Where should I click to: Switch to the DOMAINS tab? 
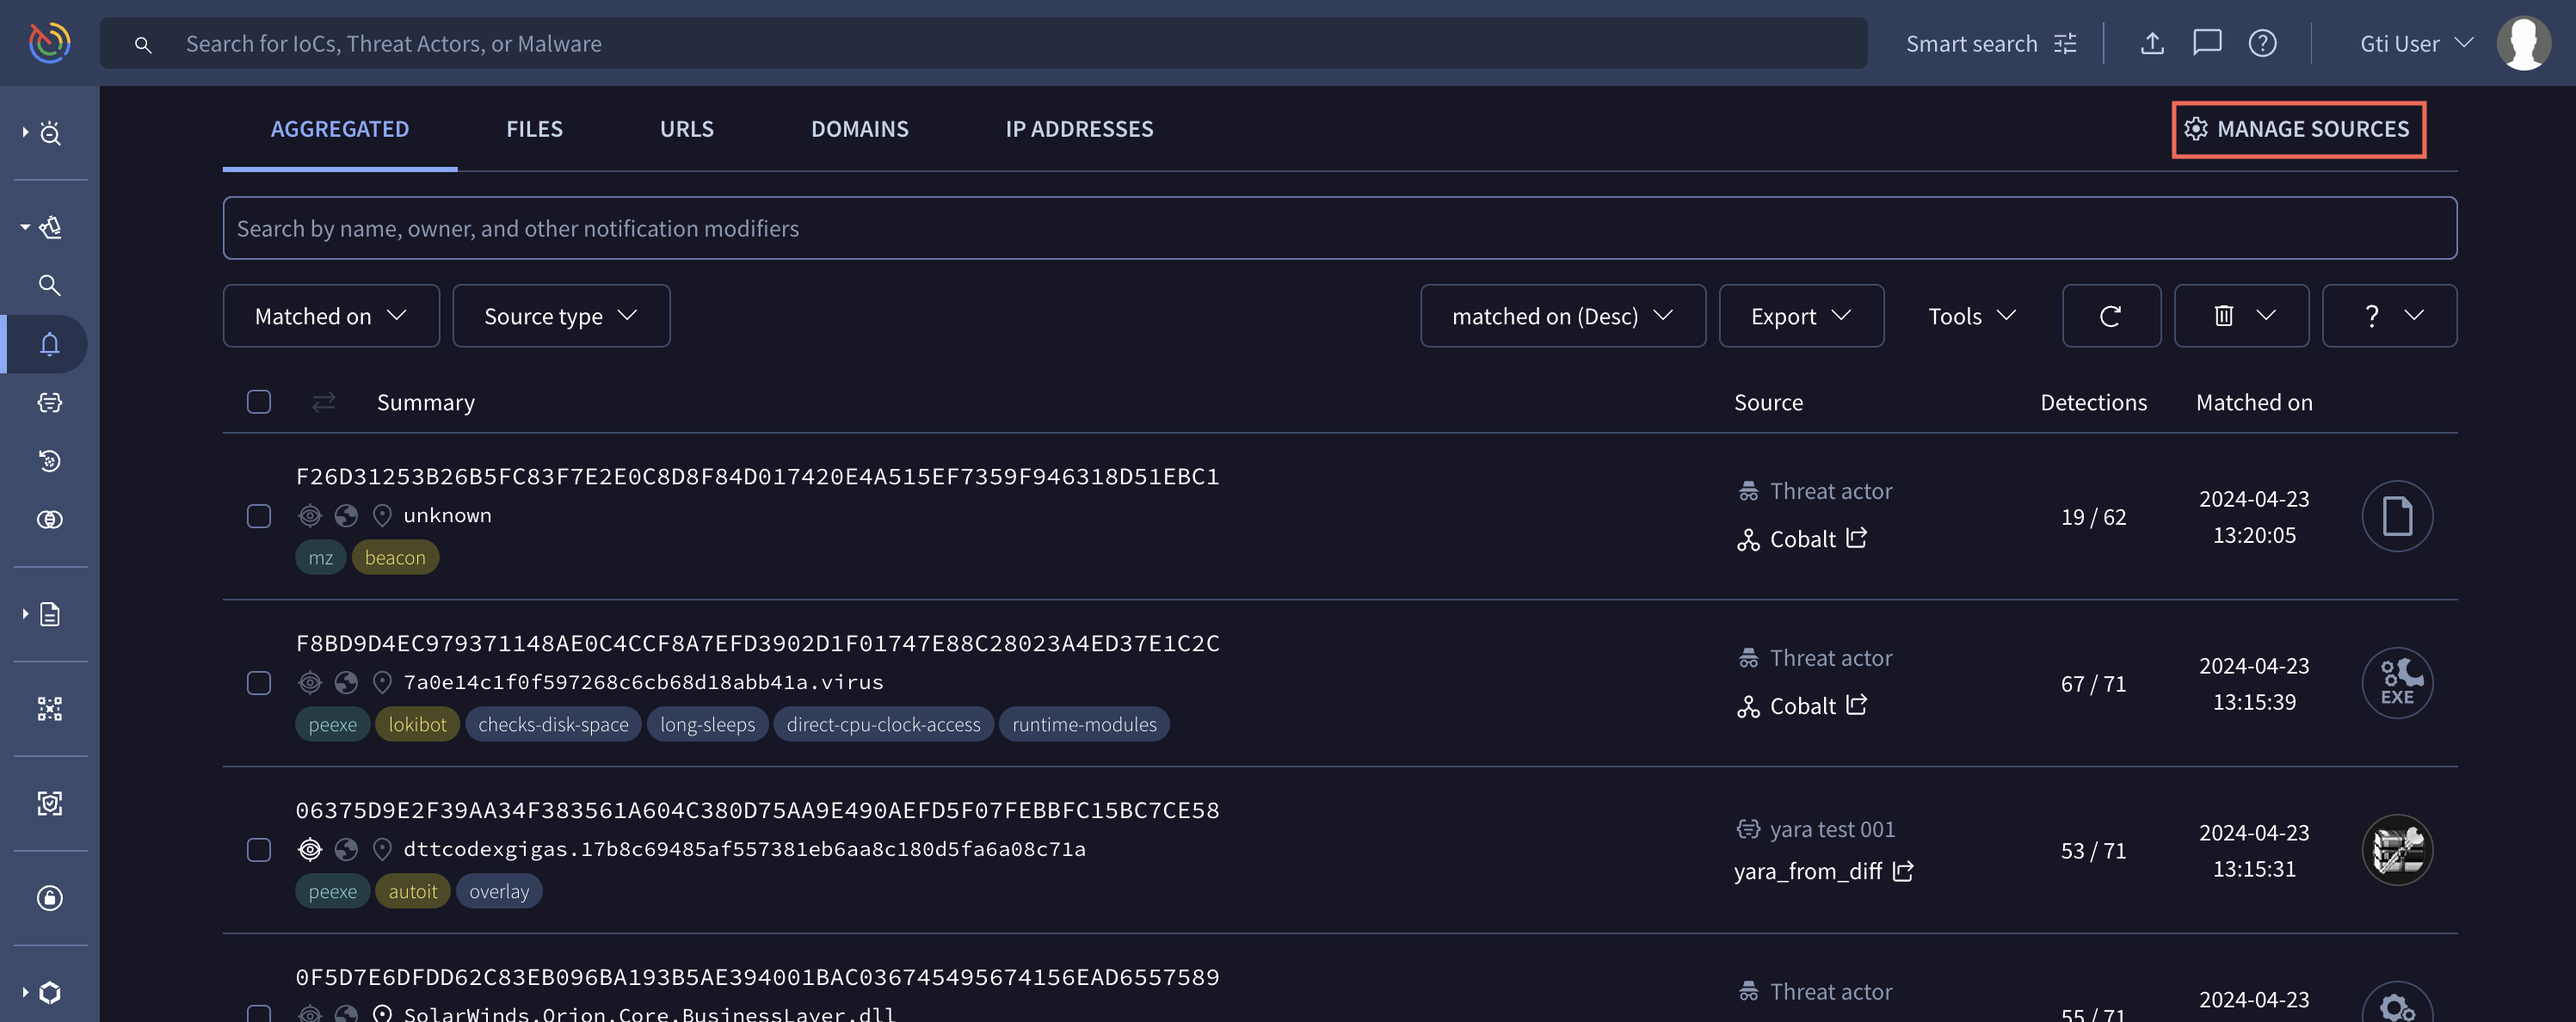click(x=859, y=128)
